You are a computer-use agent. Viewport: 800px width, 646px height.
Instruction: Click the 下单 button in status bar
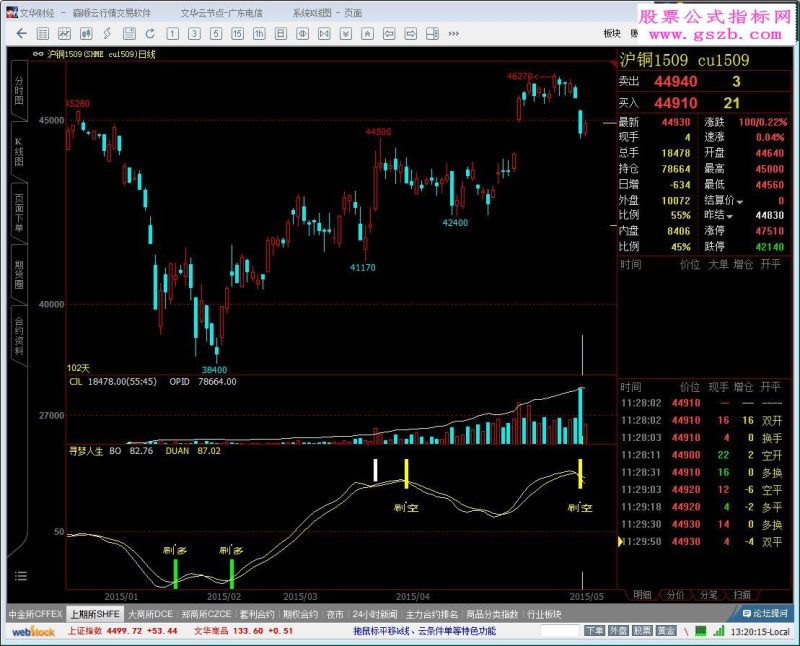pos(594,631)
